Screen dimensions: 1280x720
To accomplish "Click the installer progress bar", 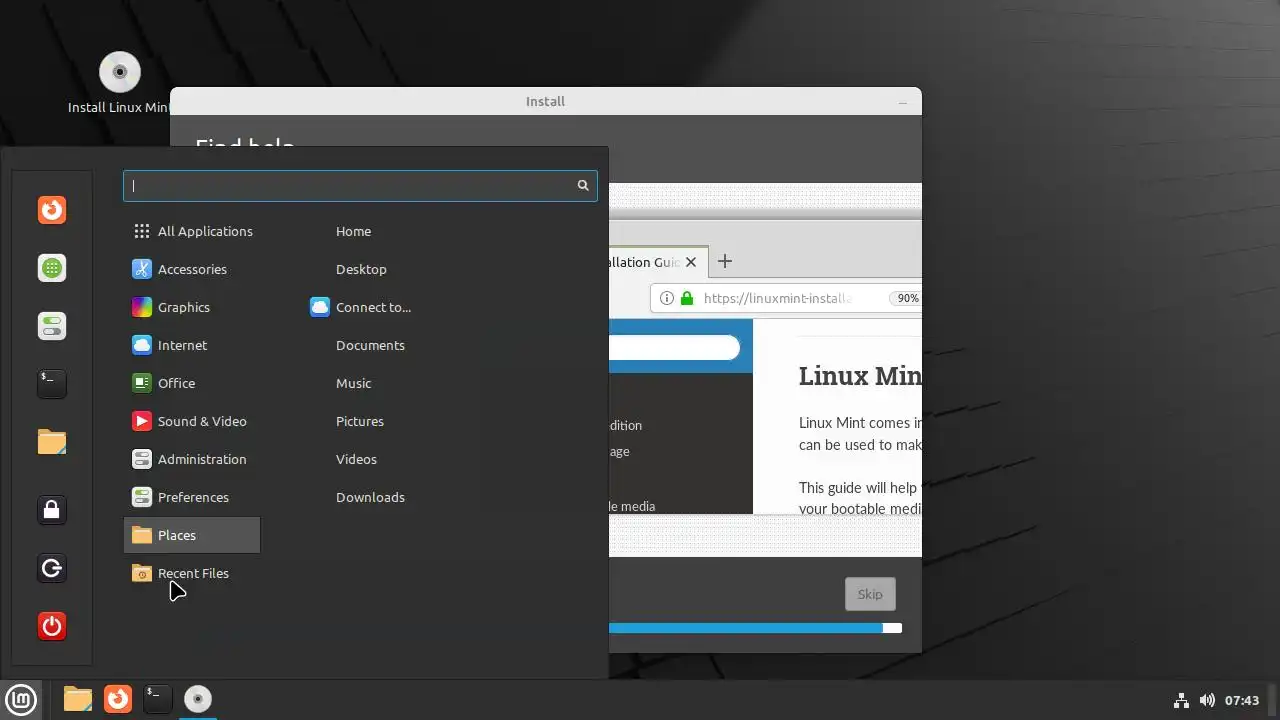I will (755, 628).
